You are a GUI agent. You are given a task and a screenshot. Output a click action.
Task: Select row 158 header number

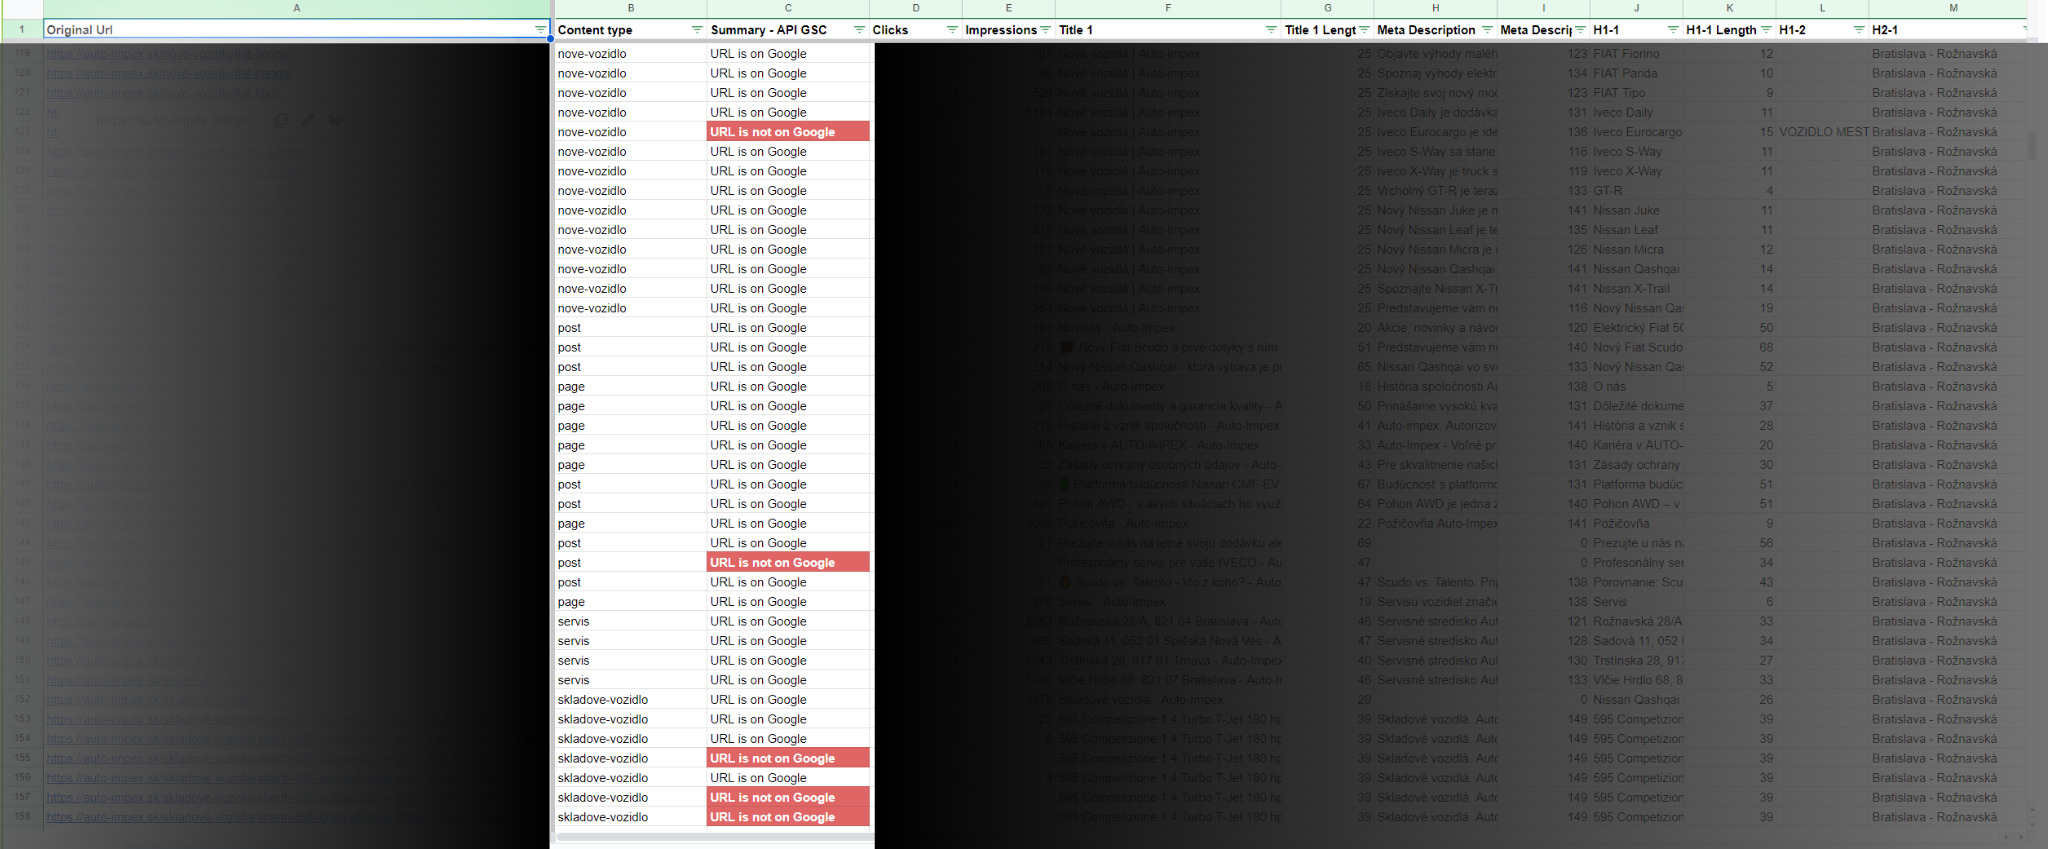tap(21, 817)
